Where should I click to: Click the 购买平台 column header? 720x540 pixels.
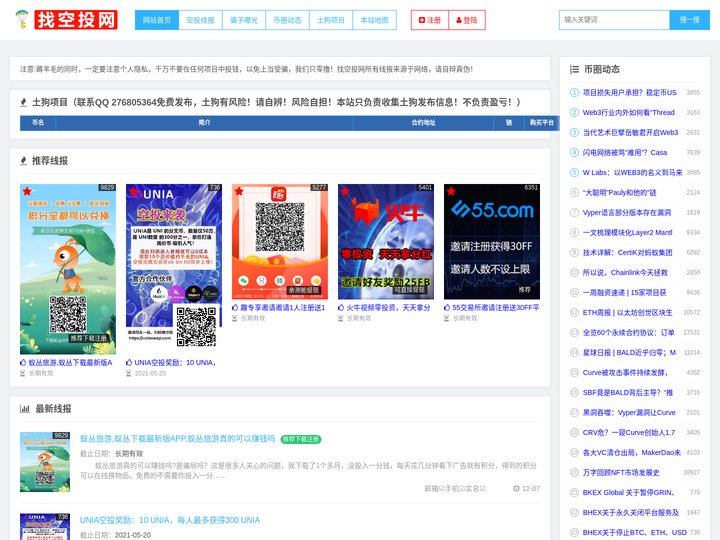click(542, 123)
